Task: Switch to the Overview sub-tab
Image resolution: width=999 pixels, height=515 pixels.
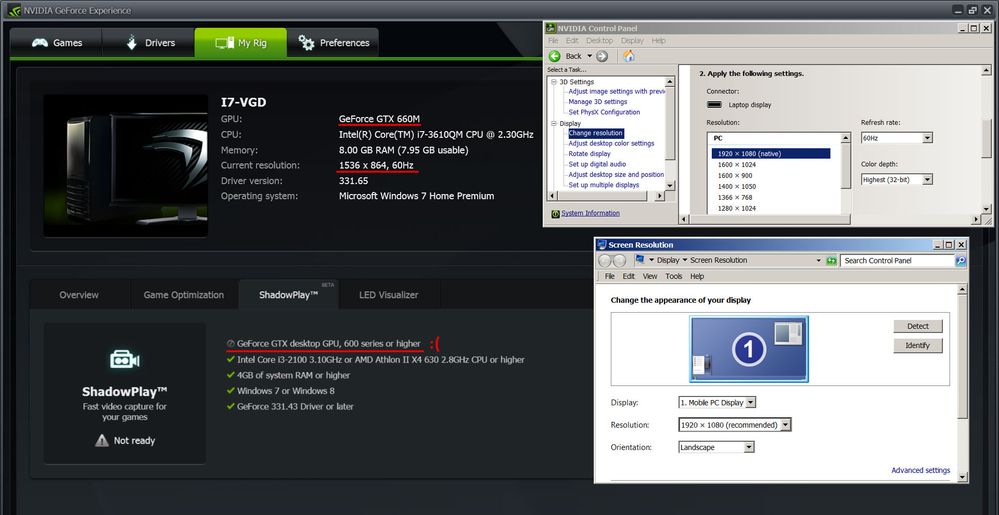Action: point(79,295)
